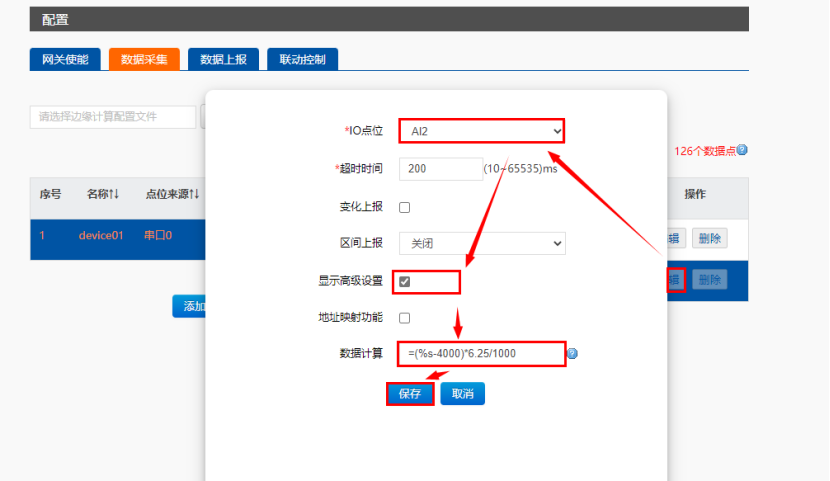Click the 删除 button in the first table row

(709, 238)
